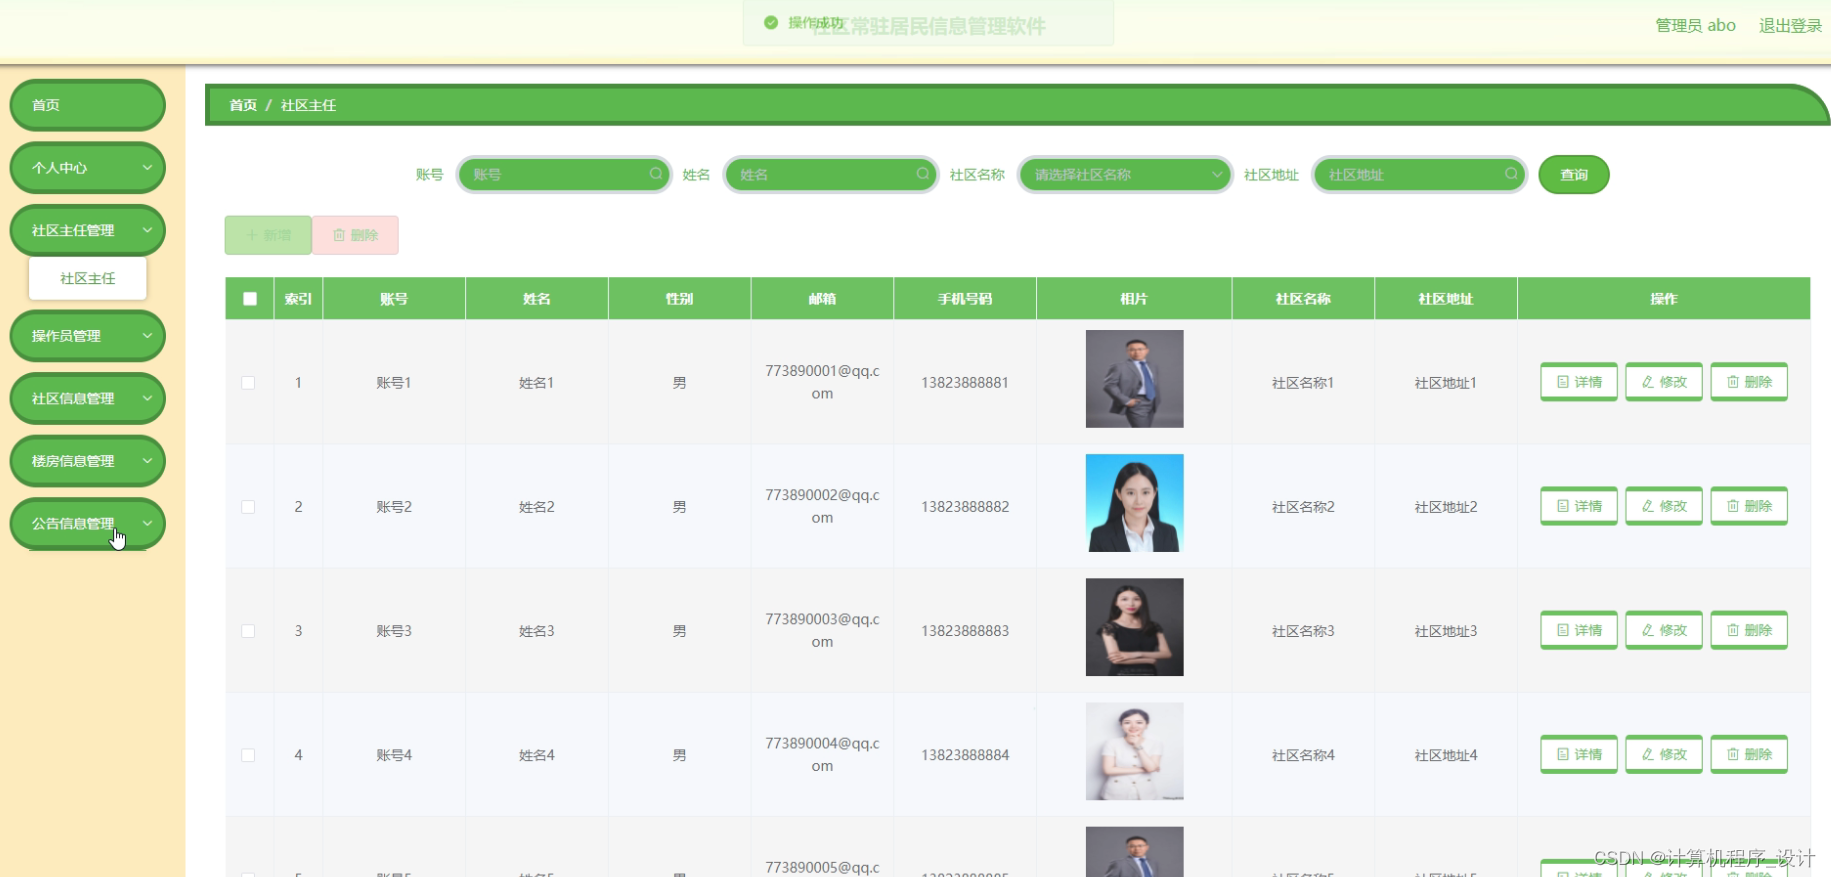Expand the 公告信息管理 menu chevron
Screen dimensions: 1831x877
click(147, 523)
